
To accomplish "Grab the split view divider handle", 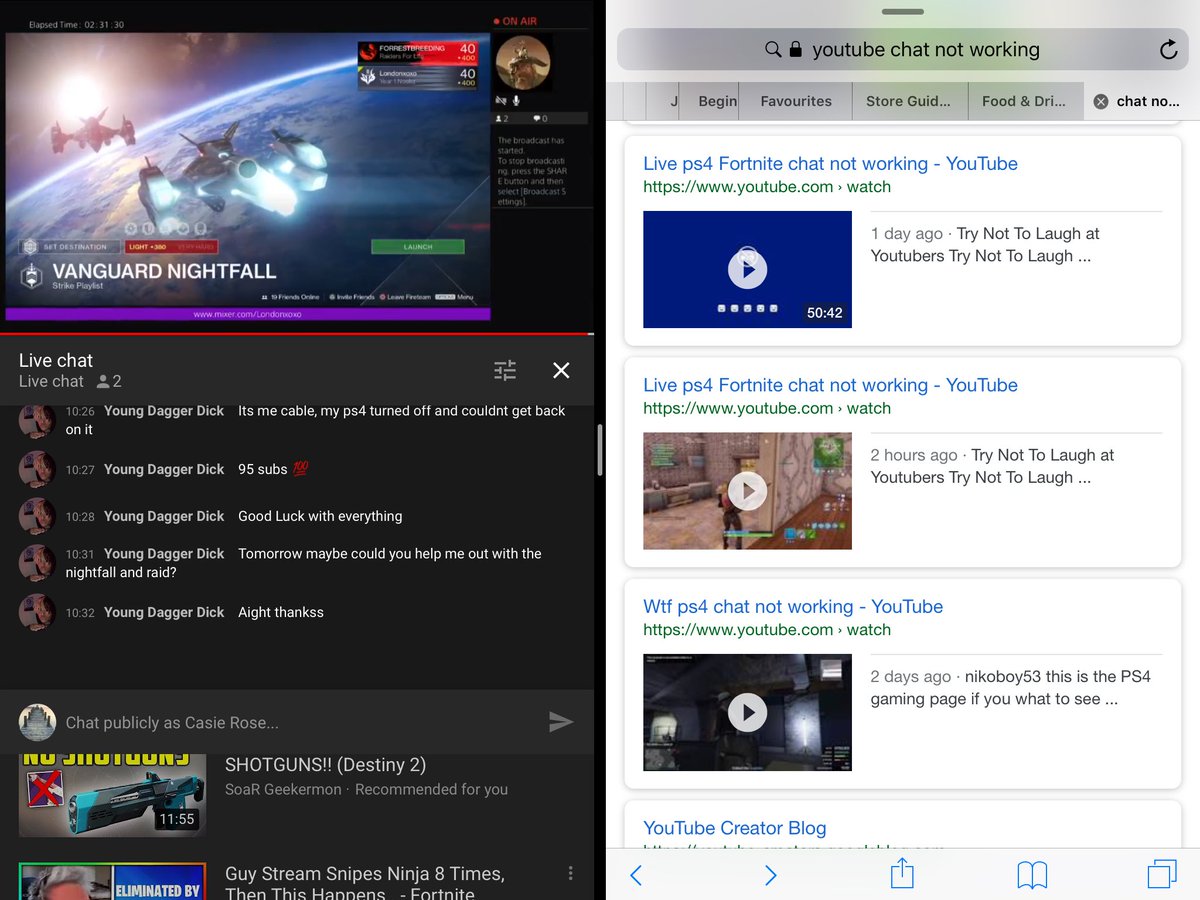I will (600, 450).
